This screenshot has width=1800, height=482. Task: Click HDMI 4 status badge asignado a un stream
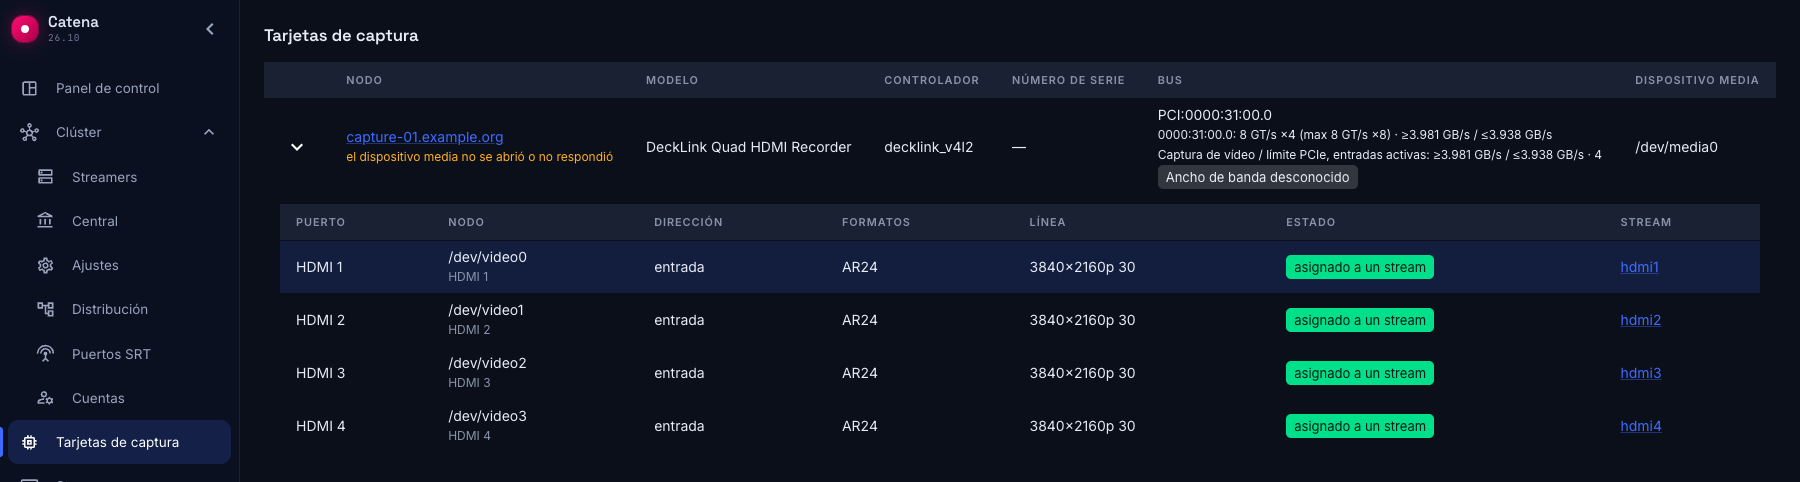(1359, 426)
